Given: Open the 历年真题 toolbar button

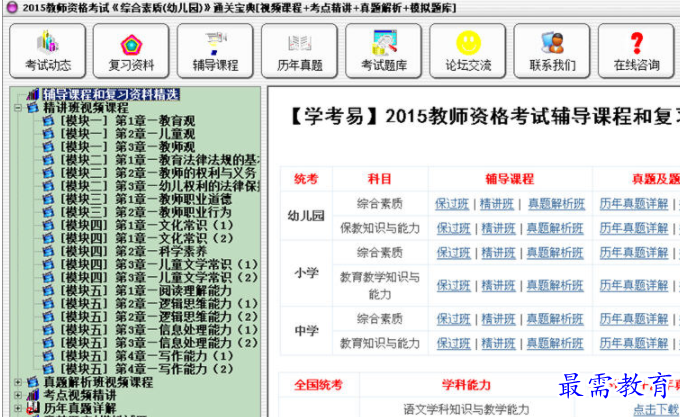Looking at the screenshot, I should [300, 51].
